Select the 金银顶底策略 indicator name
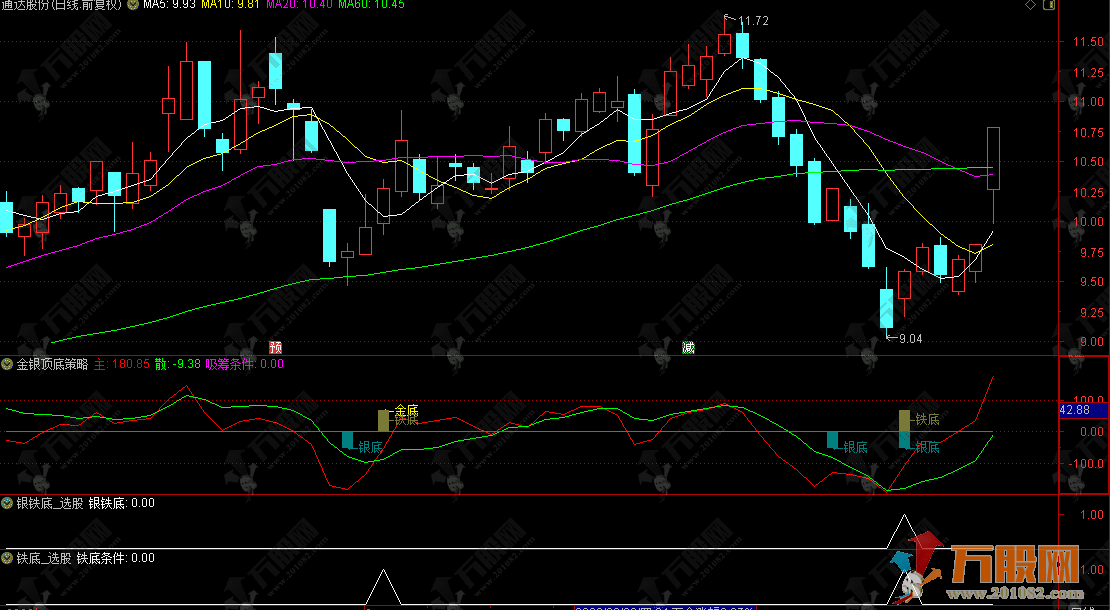The image size is (1110, 610). point(53,365)
